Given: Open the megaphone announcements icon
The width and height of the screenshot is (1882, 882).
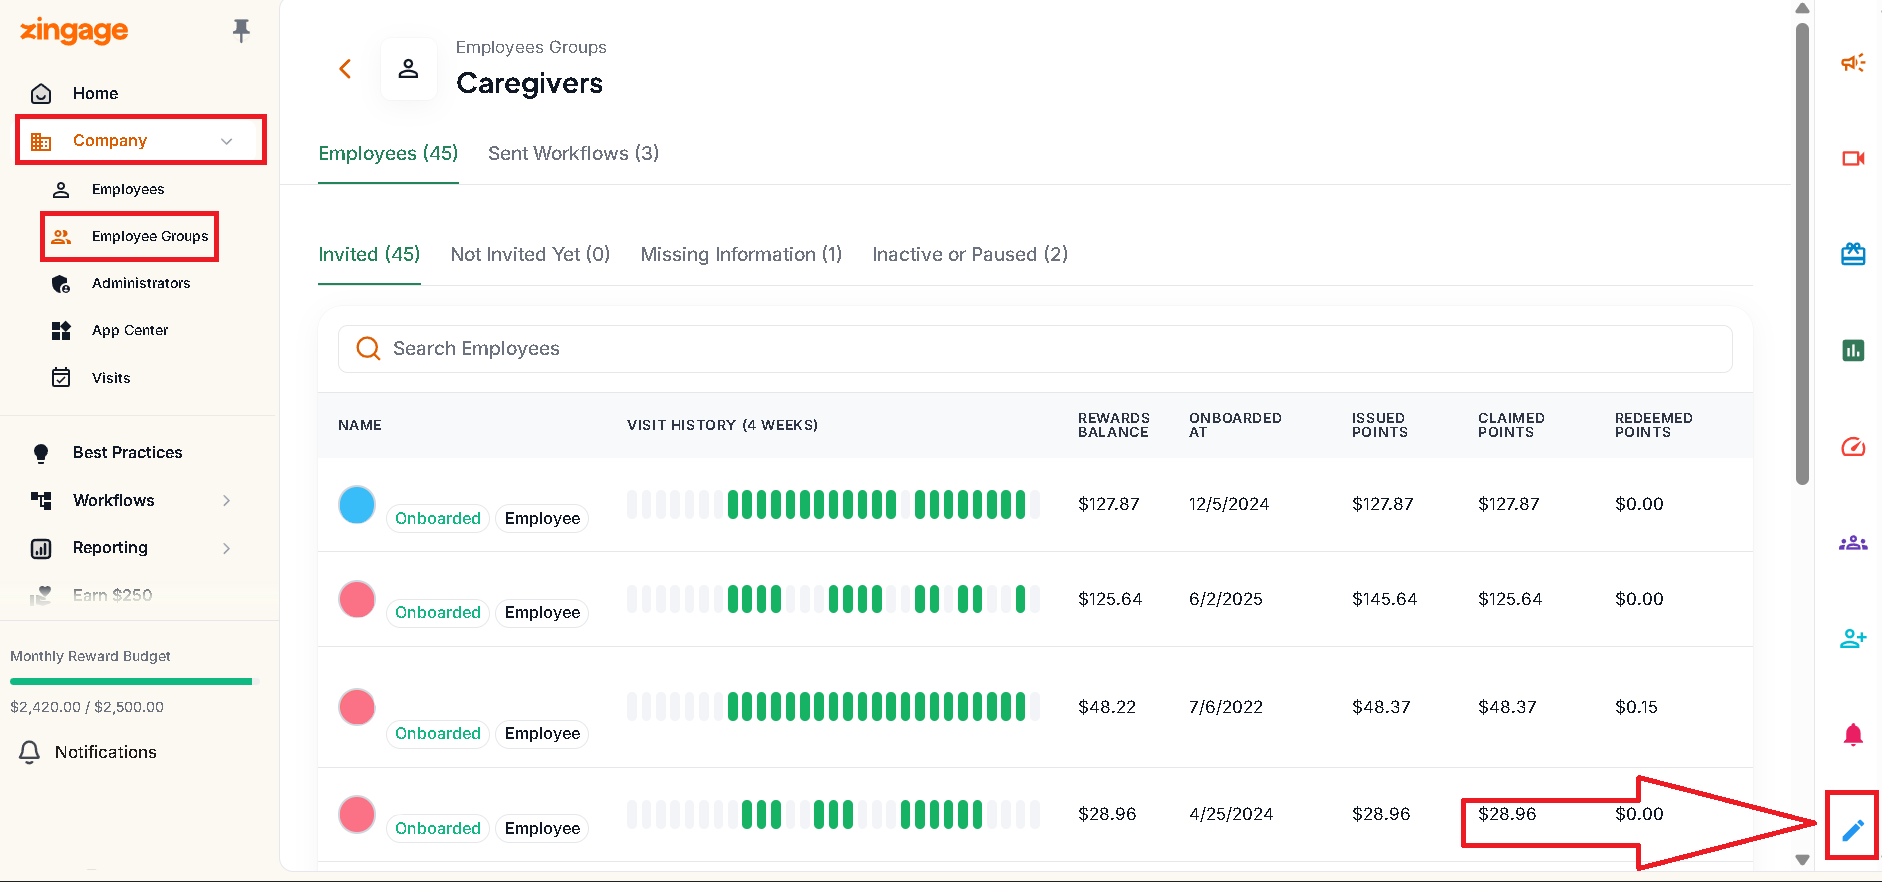Looking at the screenshot, I should click(x=1853, y=63).
